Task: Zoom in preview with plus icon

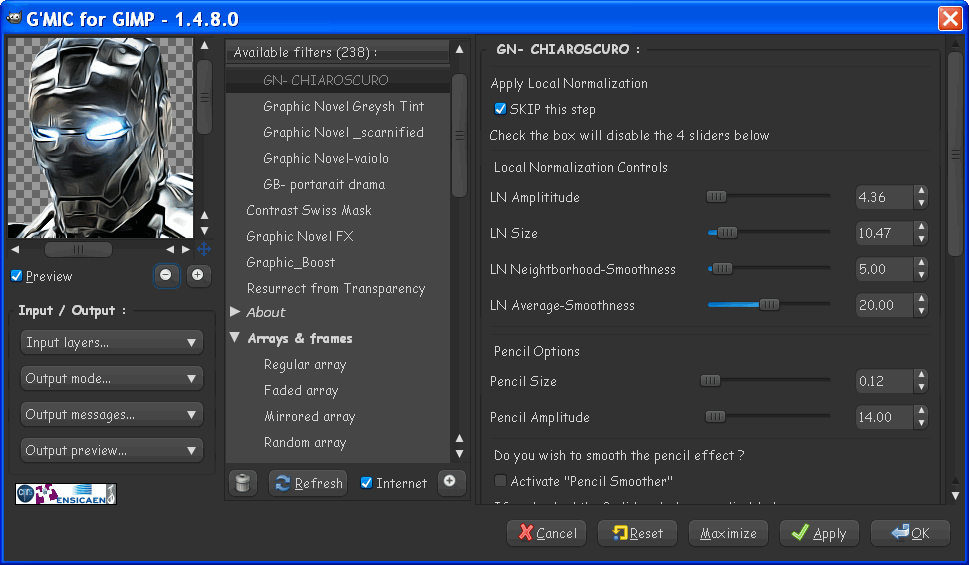Action: 197,275
